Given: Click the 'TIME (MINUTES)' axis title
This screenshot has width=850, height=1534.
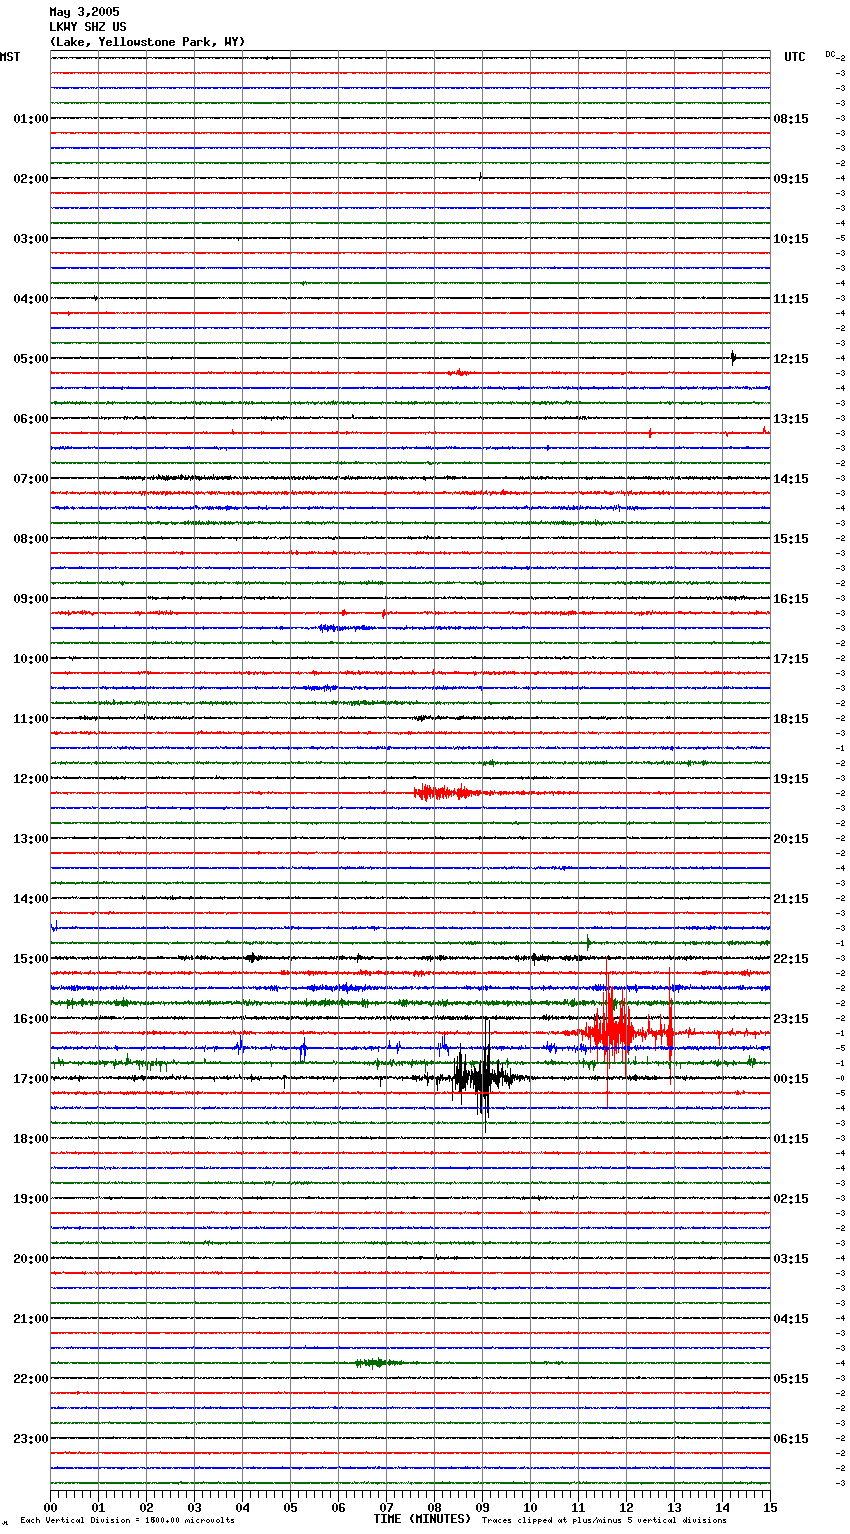Looking at the screenshot, I should point(421,1519).
